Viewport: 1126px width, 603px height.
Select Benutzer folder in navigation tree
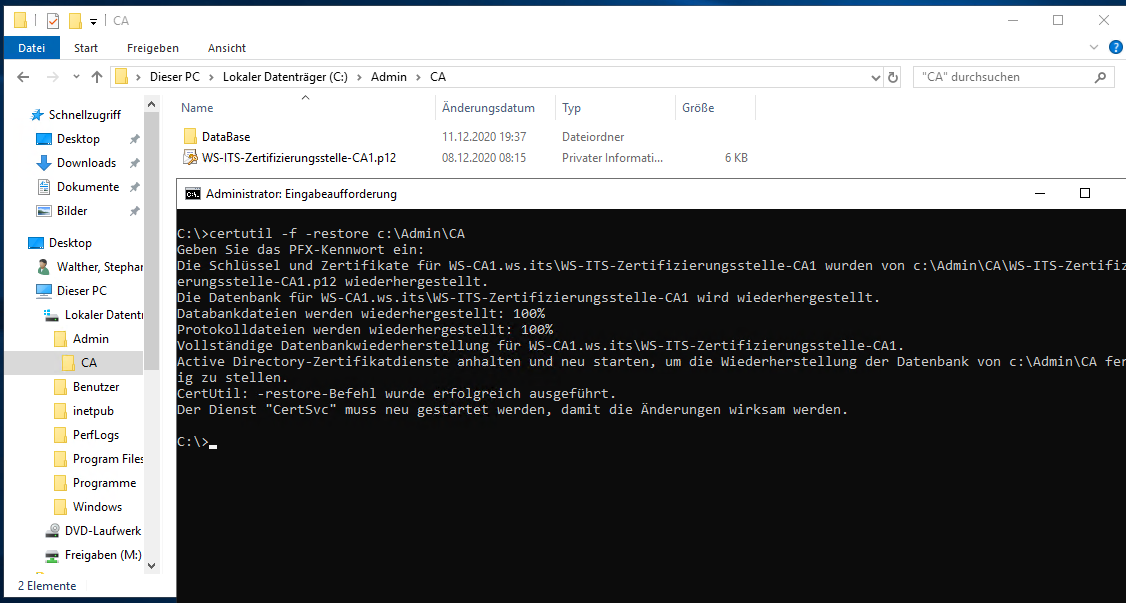(96, 387)
